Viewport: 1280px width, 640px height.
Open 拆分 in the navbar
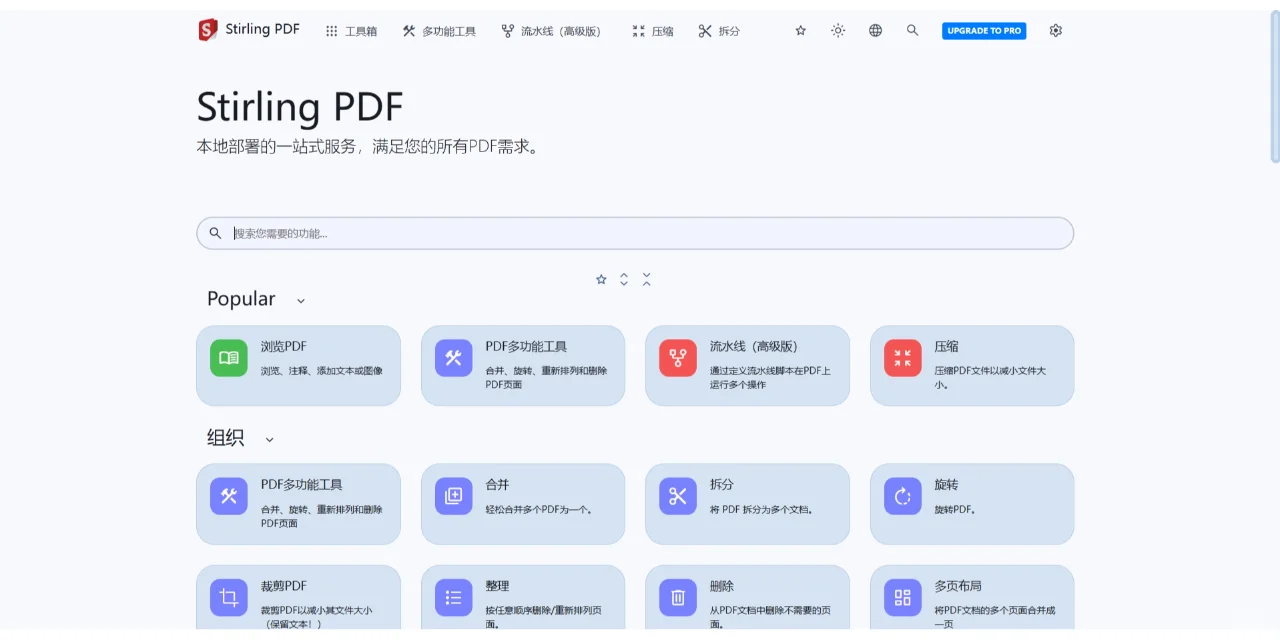click(x=719, y=31)
